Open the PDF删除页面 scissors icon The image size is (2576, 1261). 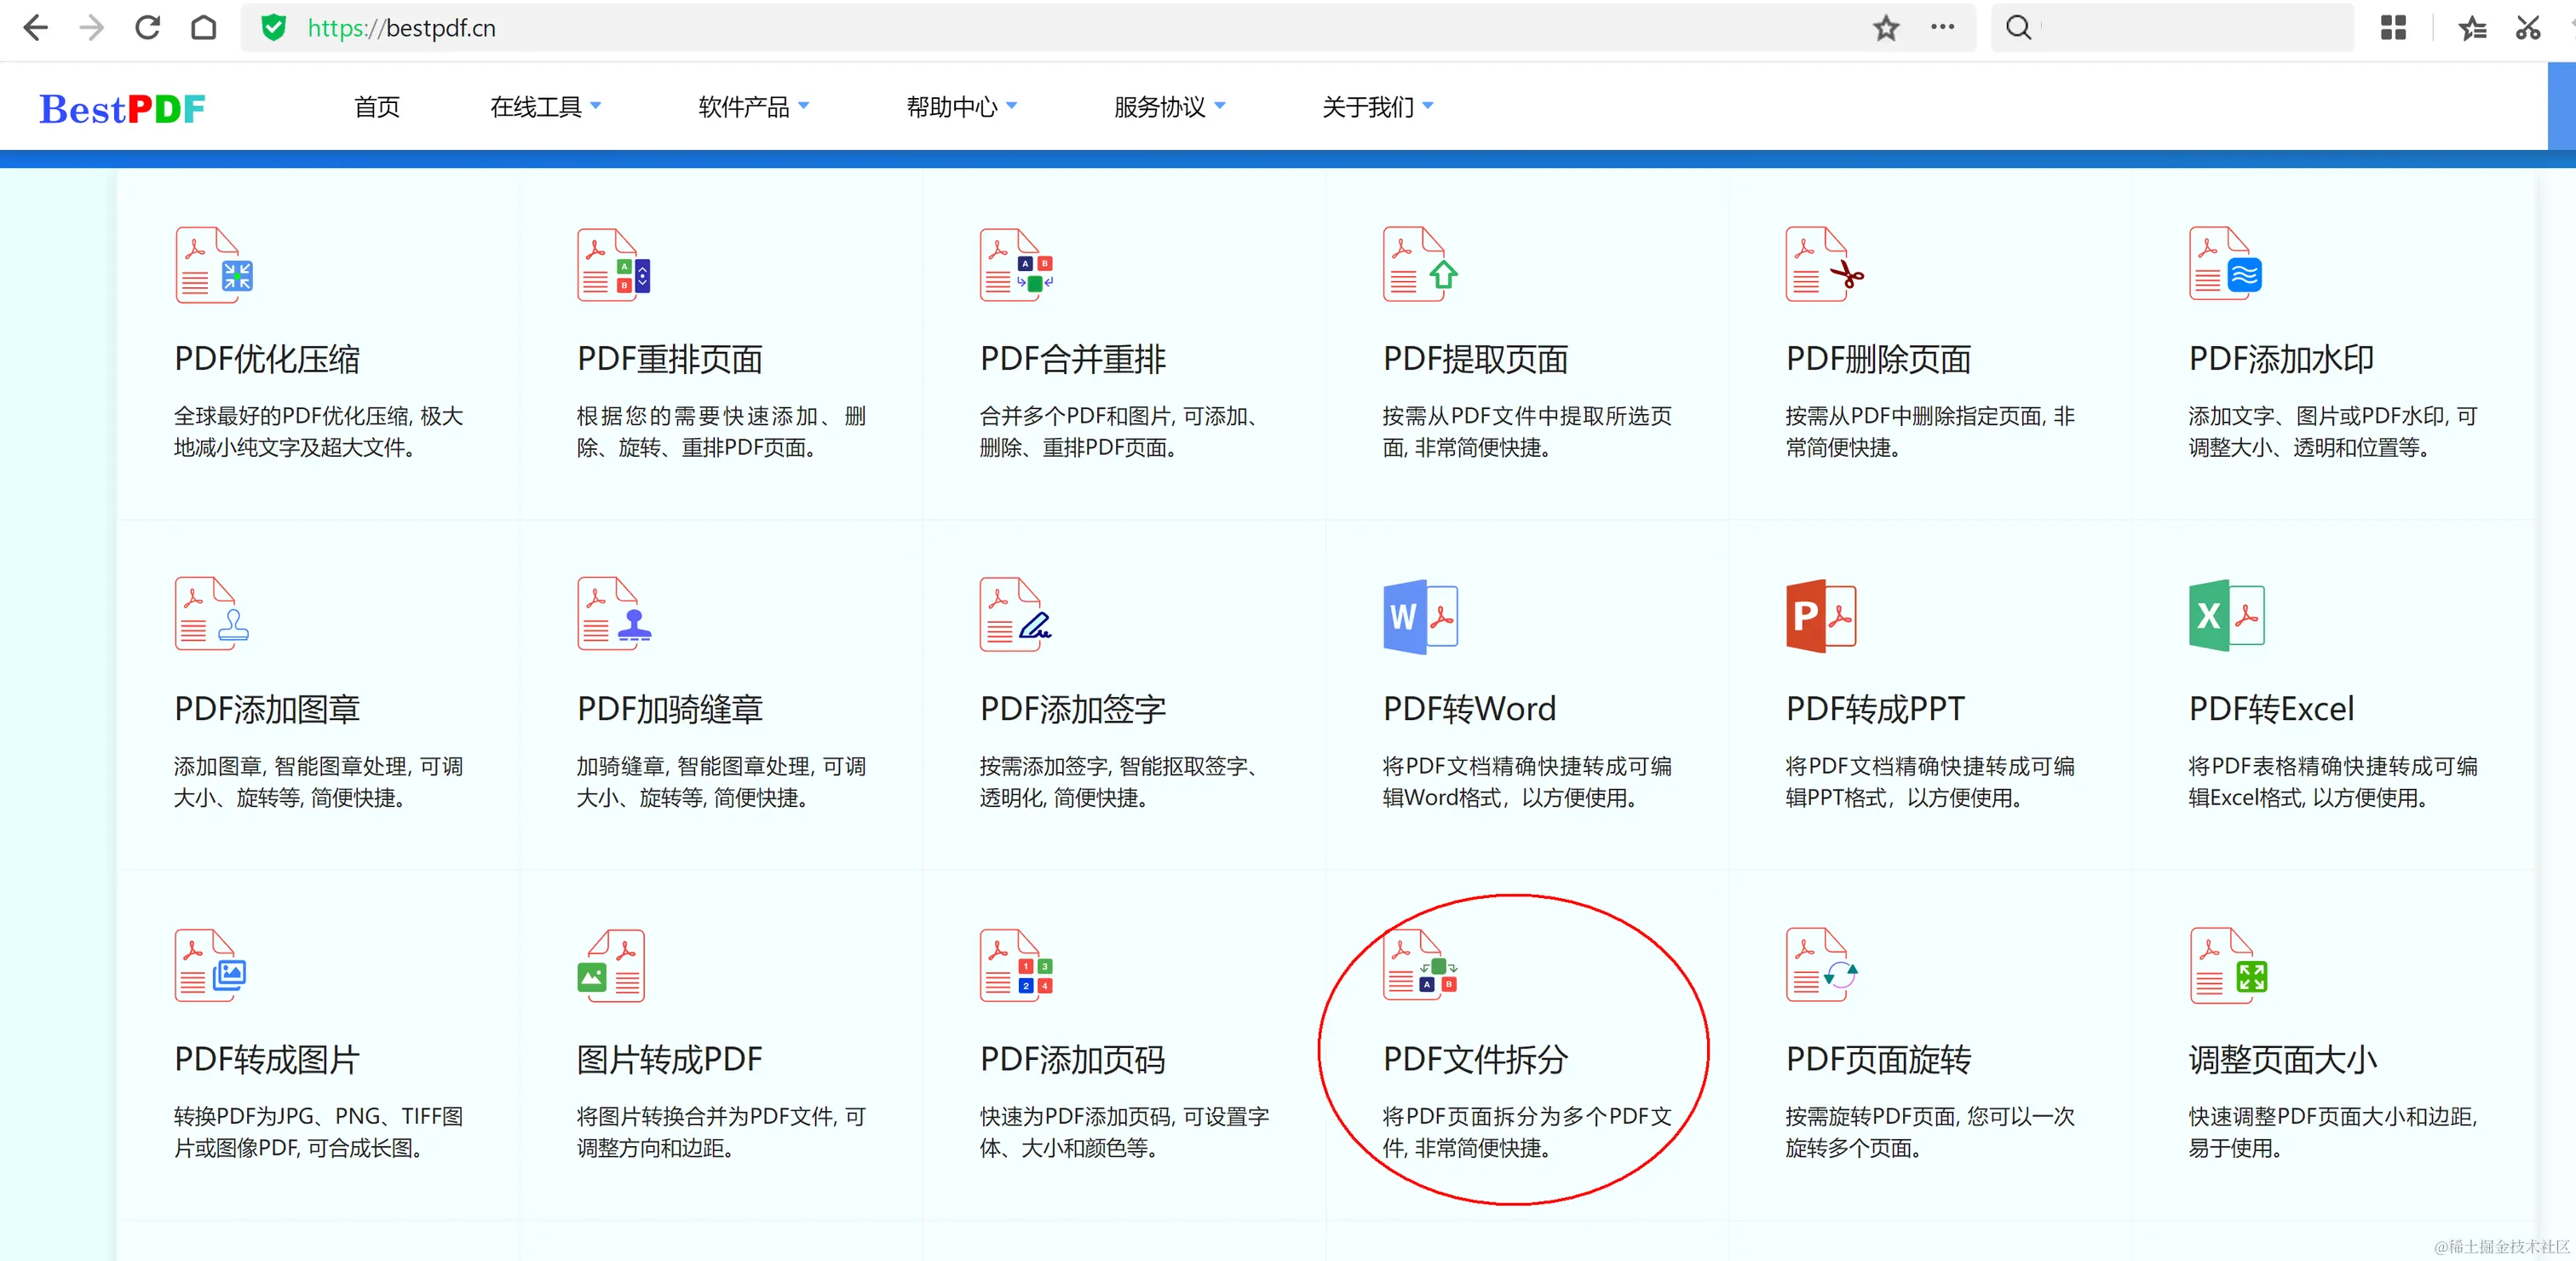point(1824,265)
